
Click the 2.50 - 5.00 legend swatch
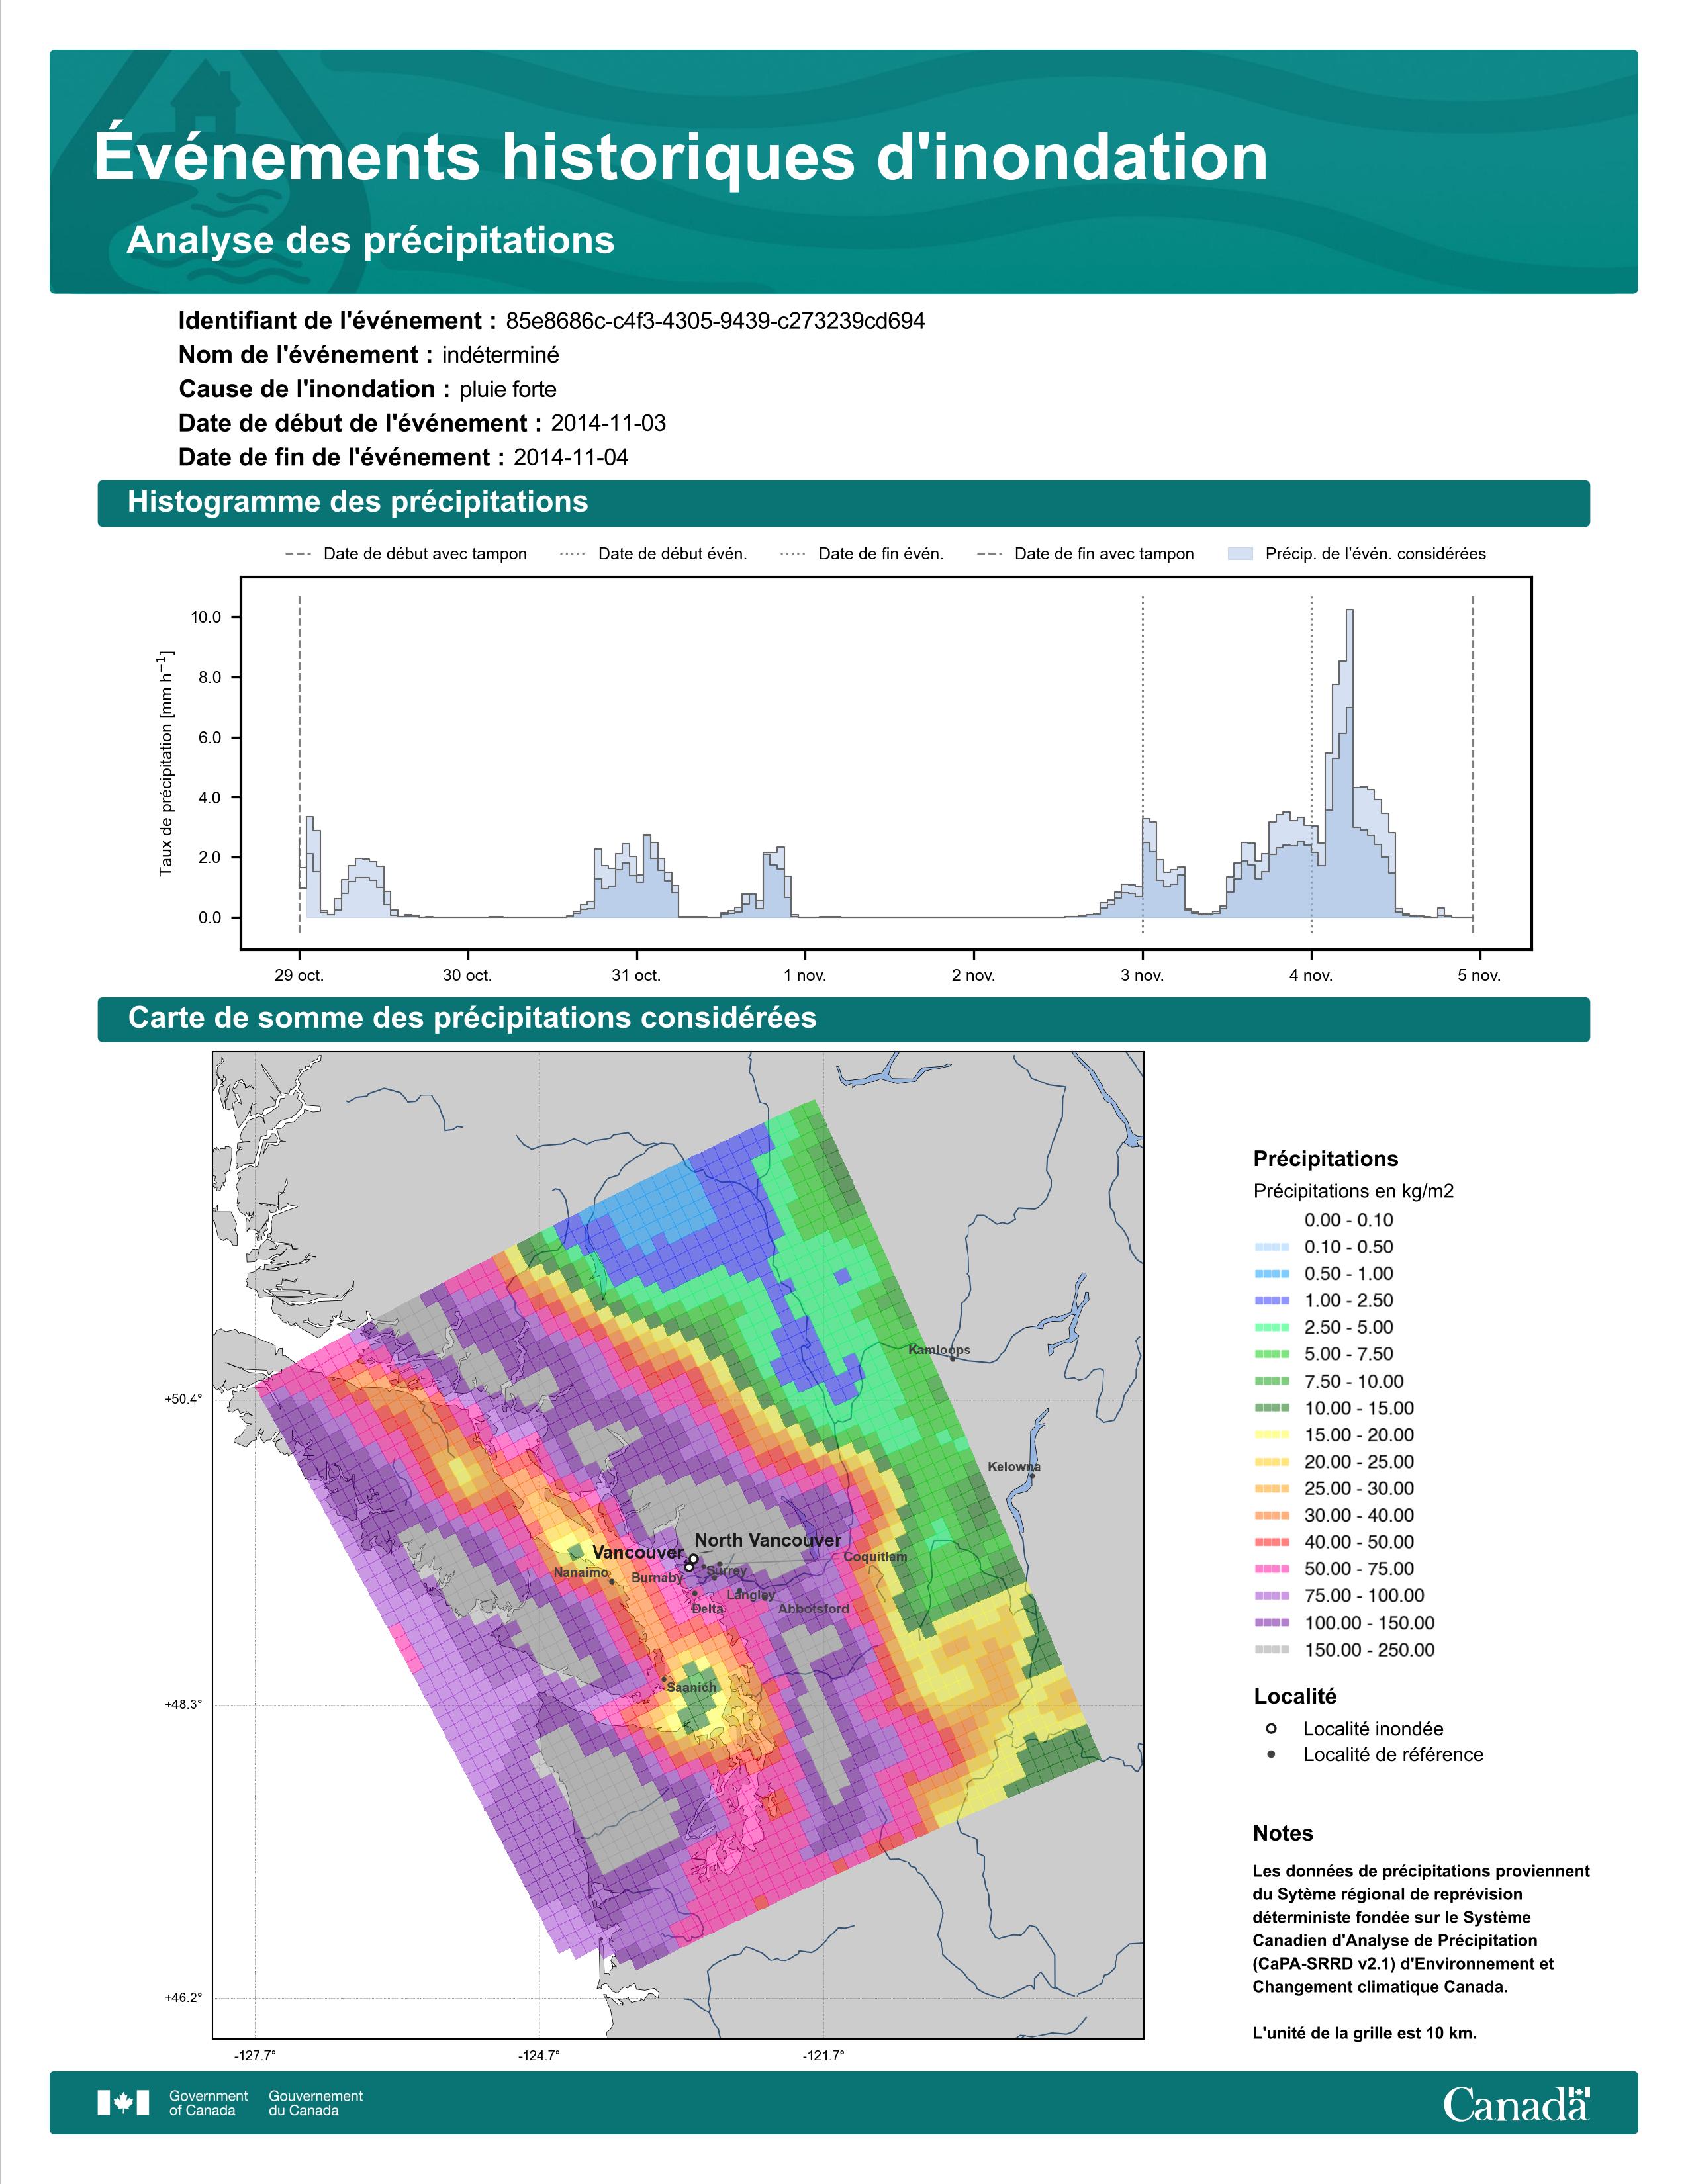[1271, 1327]
